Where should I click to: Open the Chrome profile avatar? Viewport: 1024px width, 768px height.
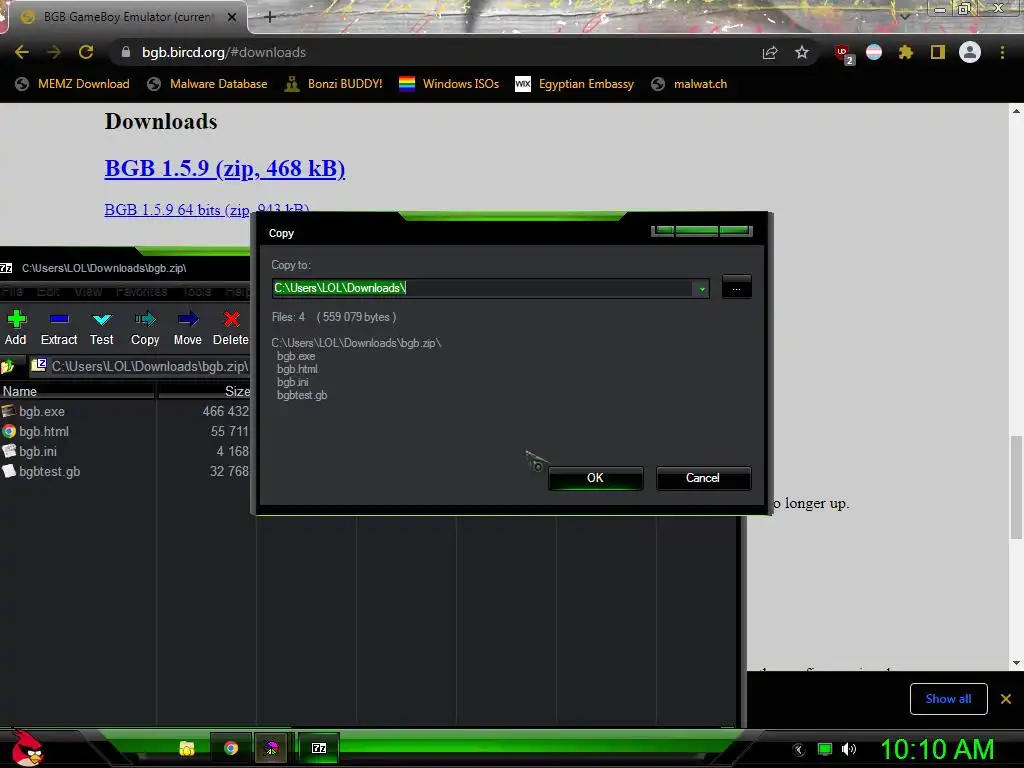tap(970, 52)
